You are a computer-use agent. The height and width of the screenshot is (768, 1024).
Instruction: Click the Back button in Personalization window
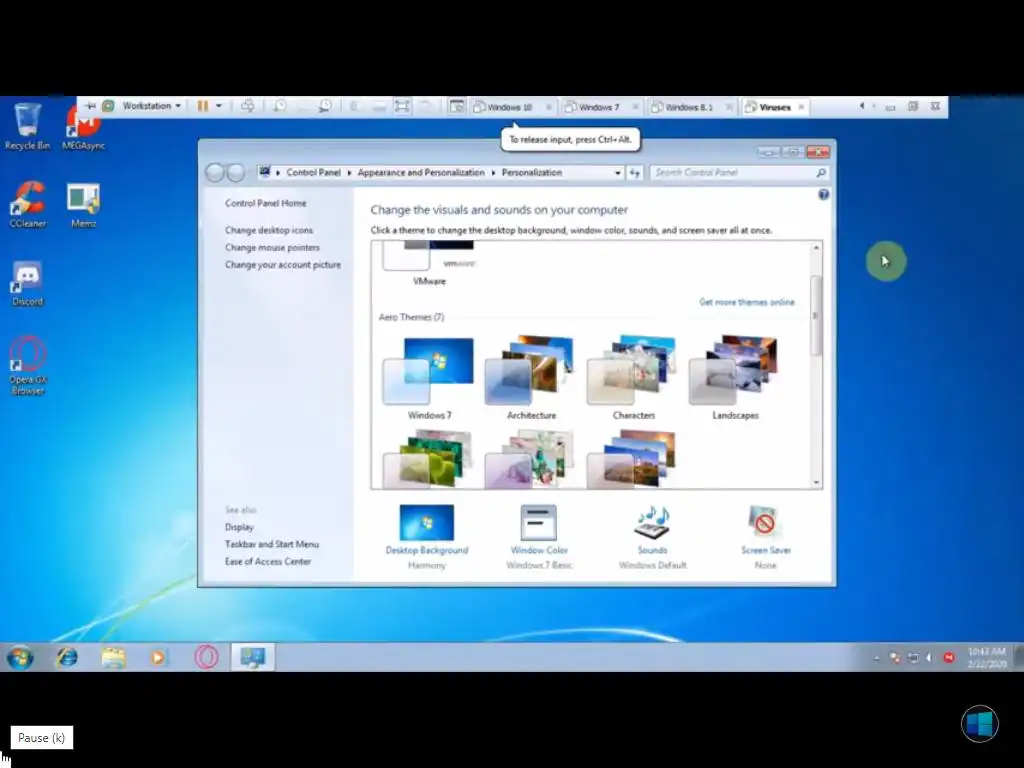[215, 172]
